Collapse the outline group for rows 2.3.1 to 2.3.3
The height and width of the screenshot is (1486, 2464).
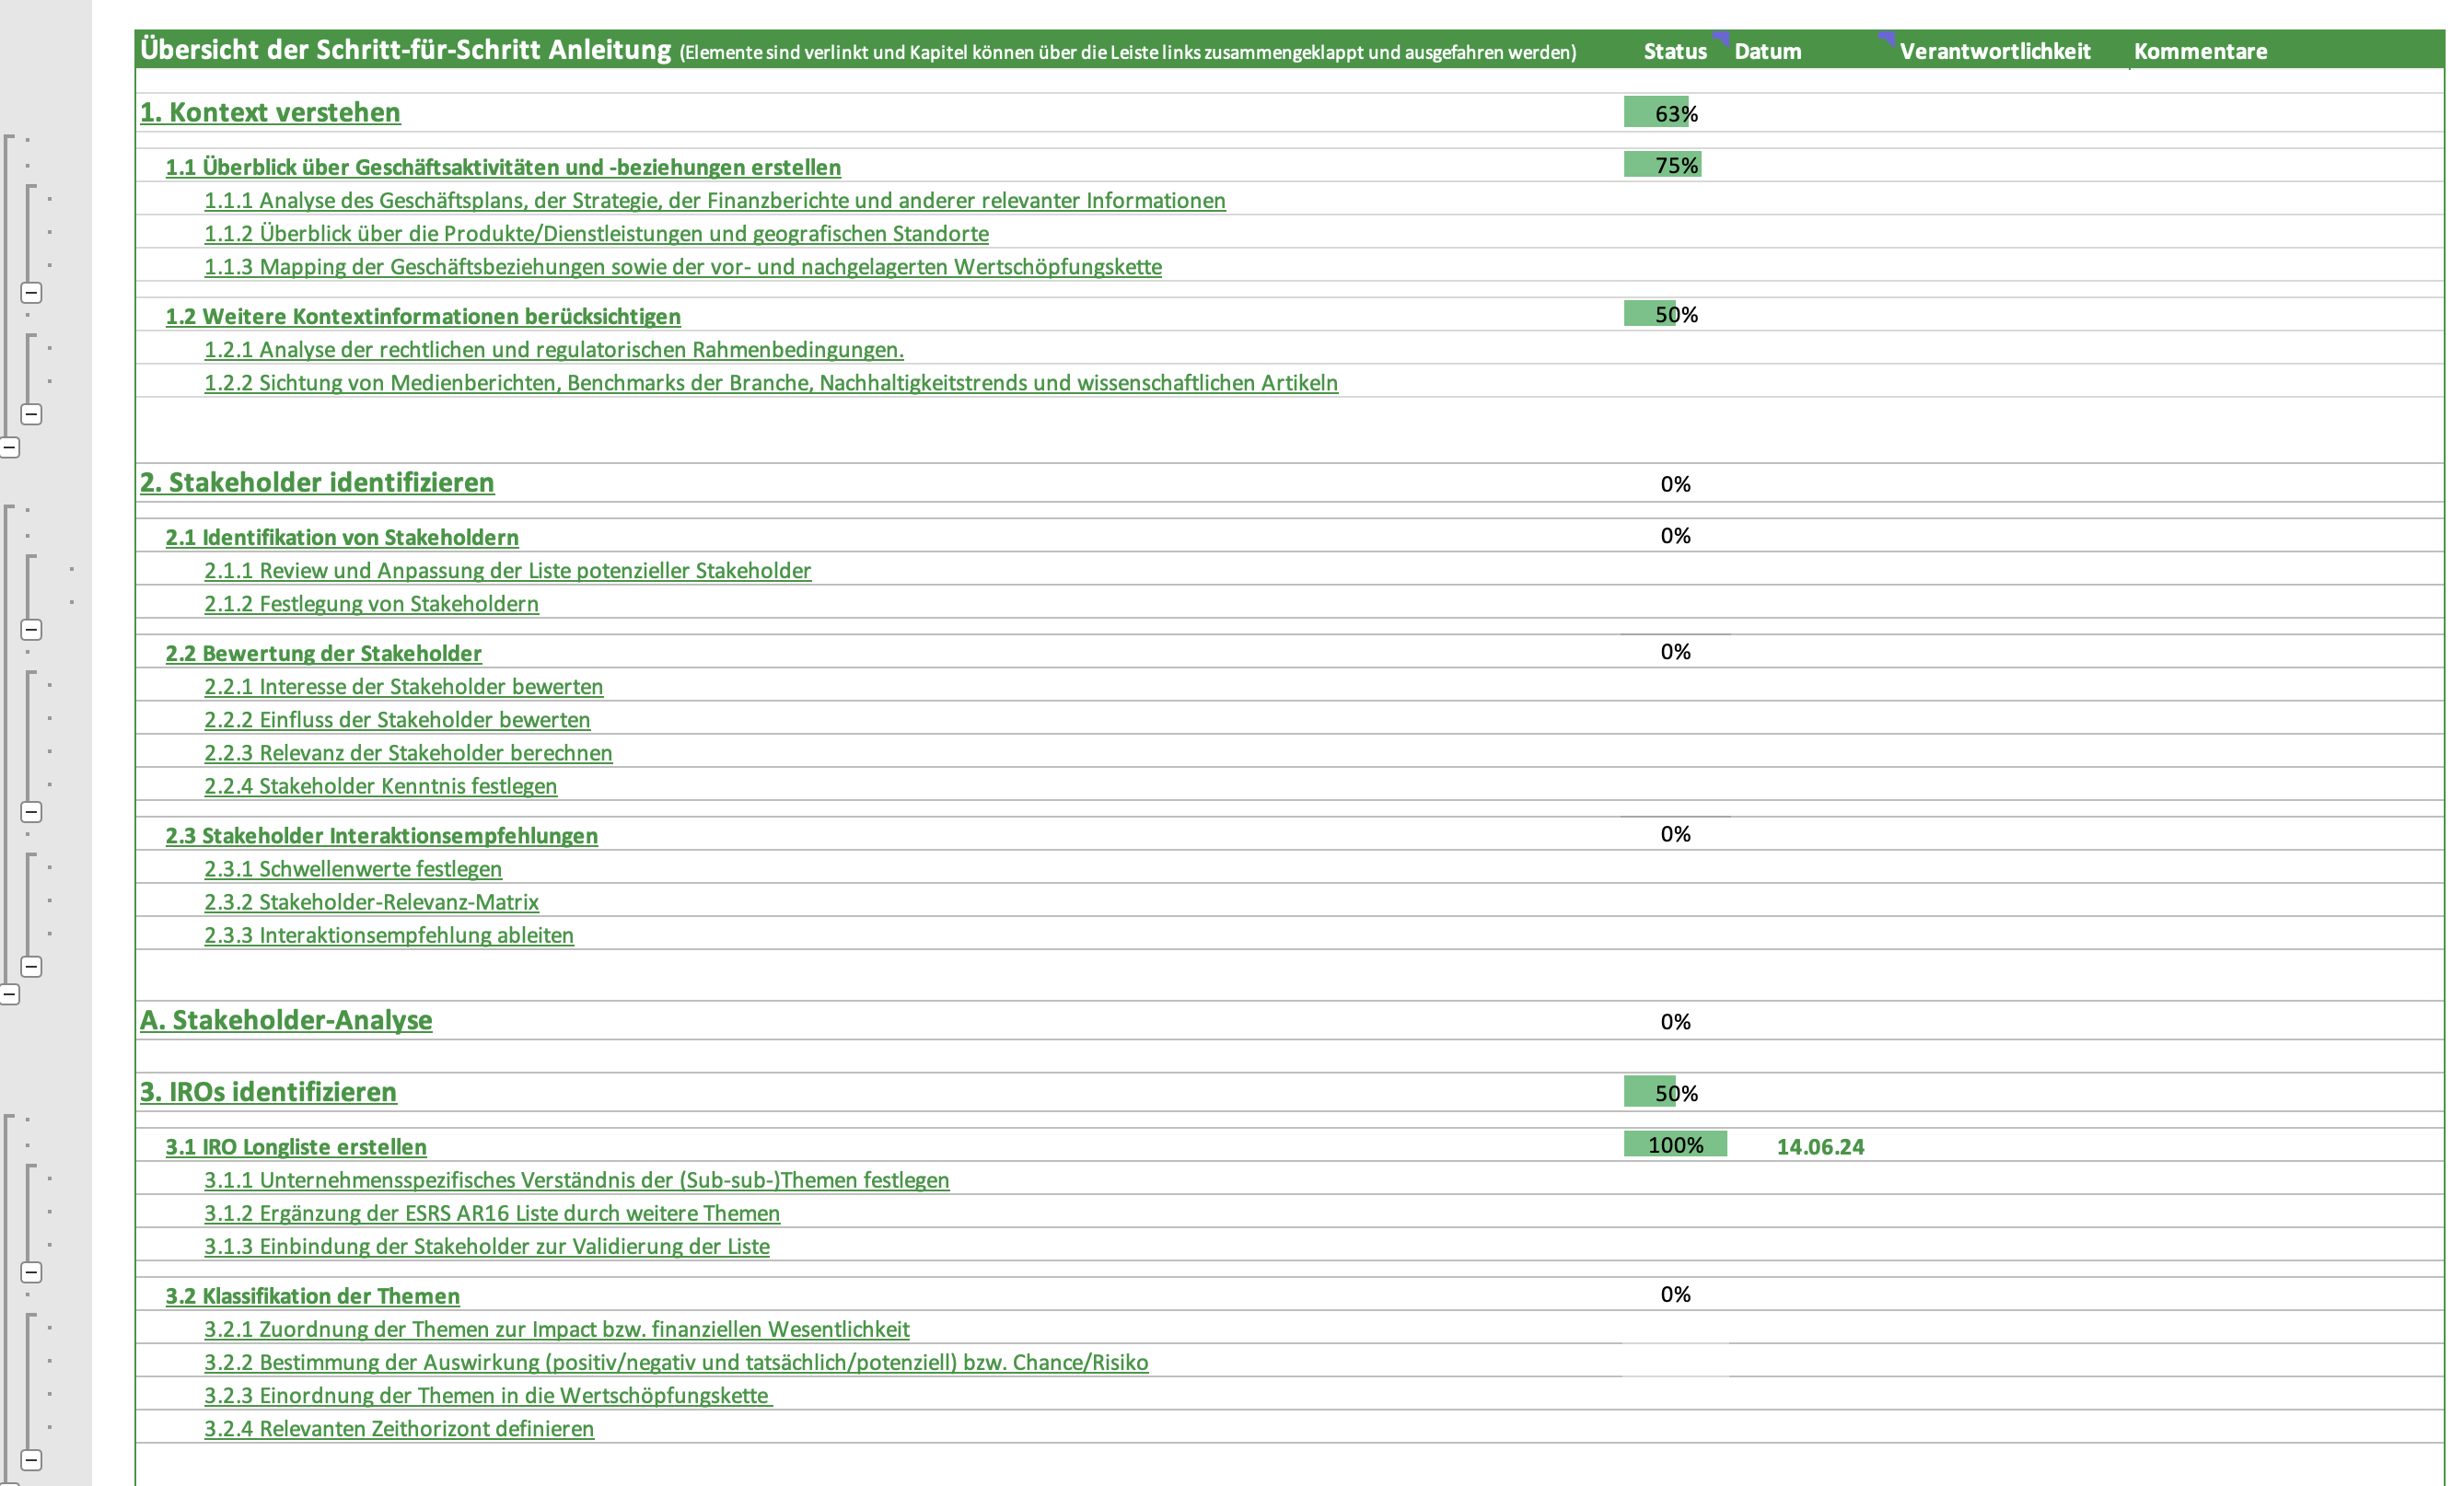[31, 967]
